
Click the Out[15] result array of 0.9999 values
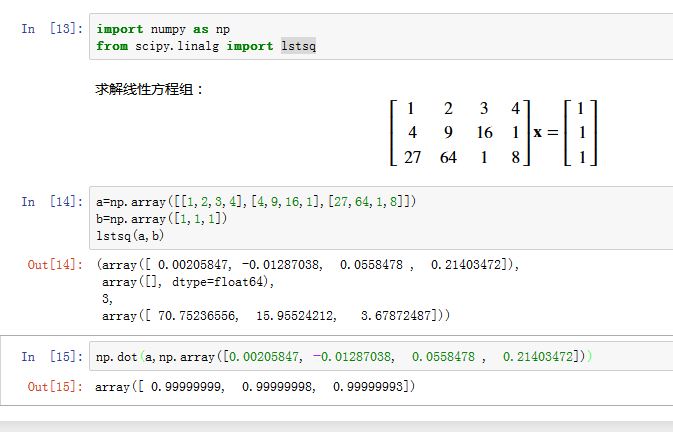point(254,387)
